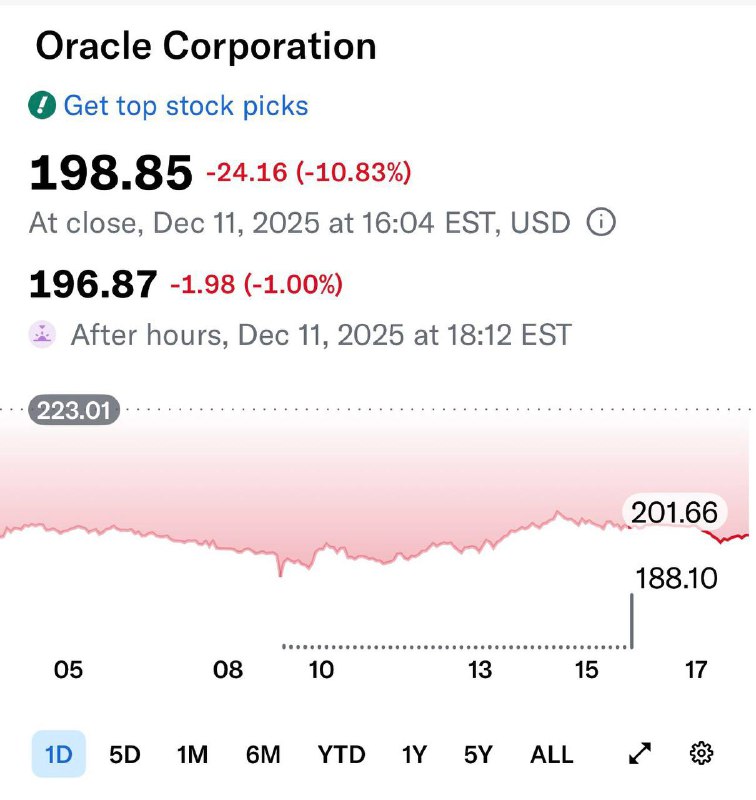Screen dimensions: 756x800
Task: Select the 5Y time range
Action: 478,754
